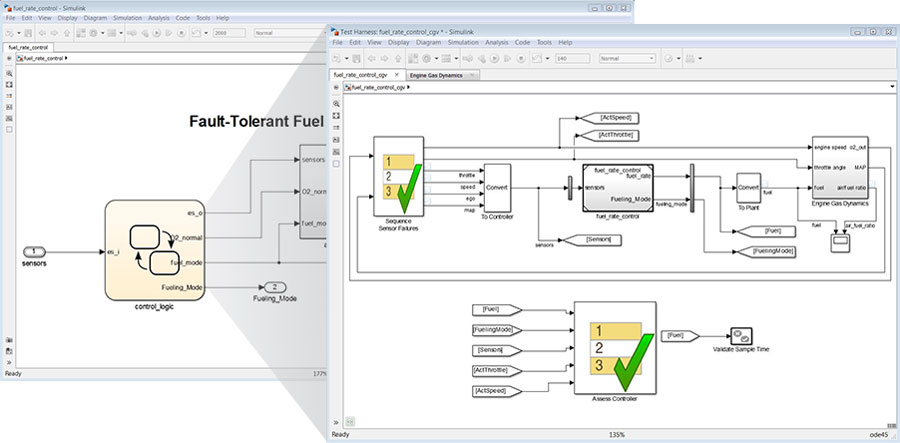
Task: Save model in Test Harness toolbar
Action: click(356, 59)
